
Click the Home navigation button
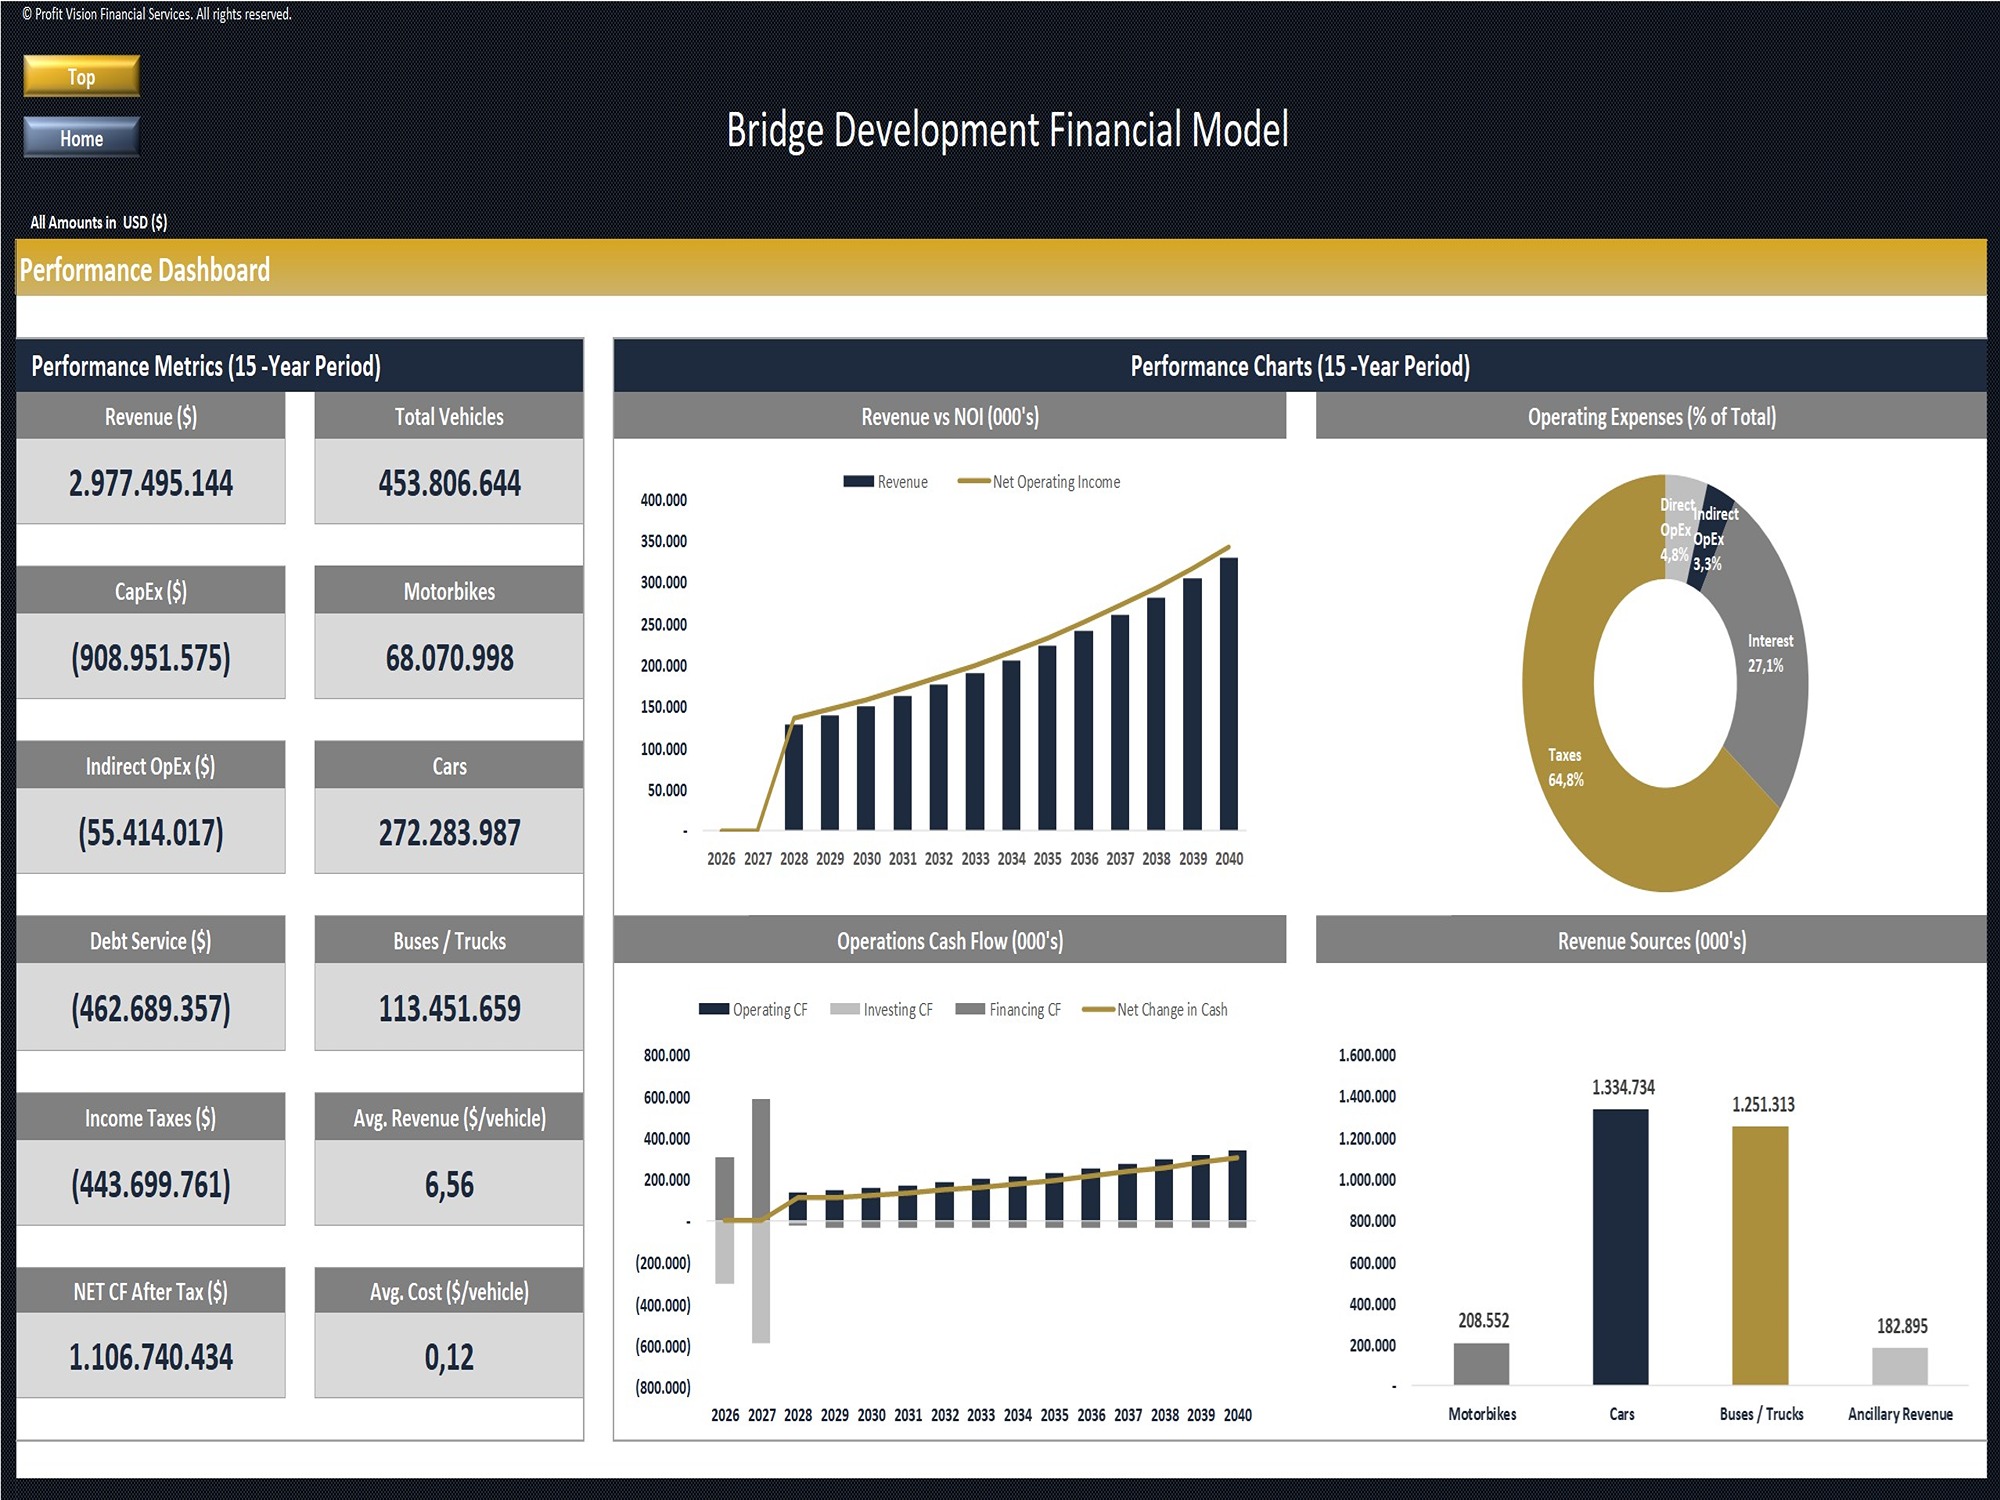click(80, 138)
